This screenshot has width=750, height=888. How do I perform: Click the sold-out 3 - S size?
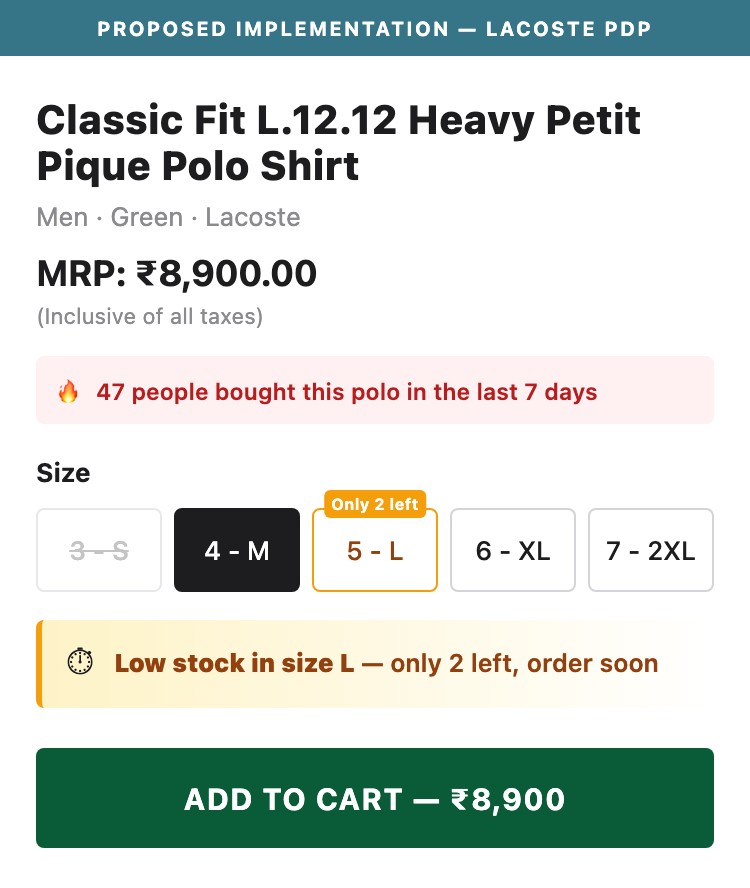coord(99,550)
